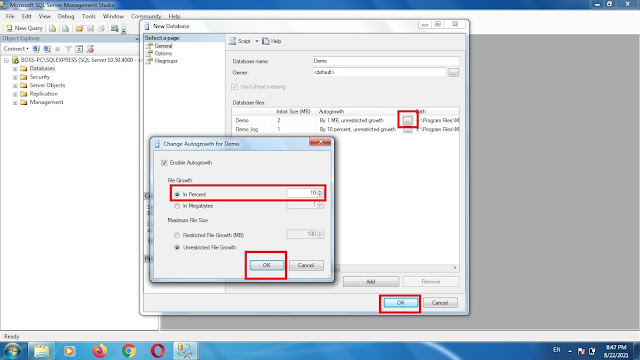The width and height of the screenshot is (640, 360).
Task: Click the Save icon in the main toolbar
Action: [91, 28]
